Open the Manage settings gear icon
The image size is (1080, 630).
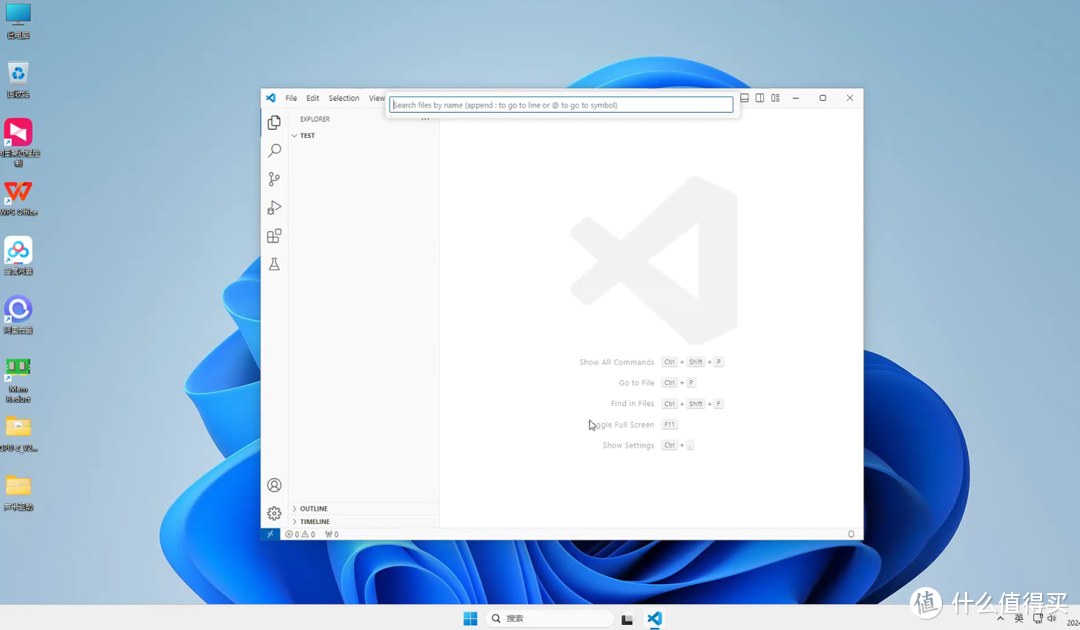[x=274, y=513]
